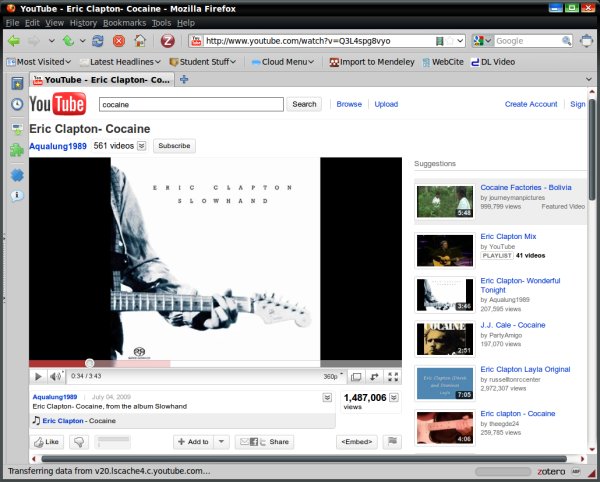Image resolution: width=600 pixels, height=482 pixels.
Task: Open the Upload link
Action: tap(386, 104)
